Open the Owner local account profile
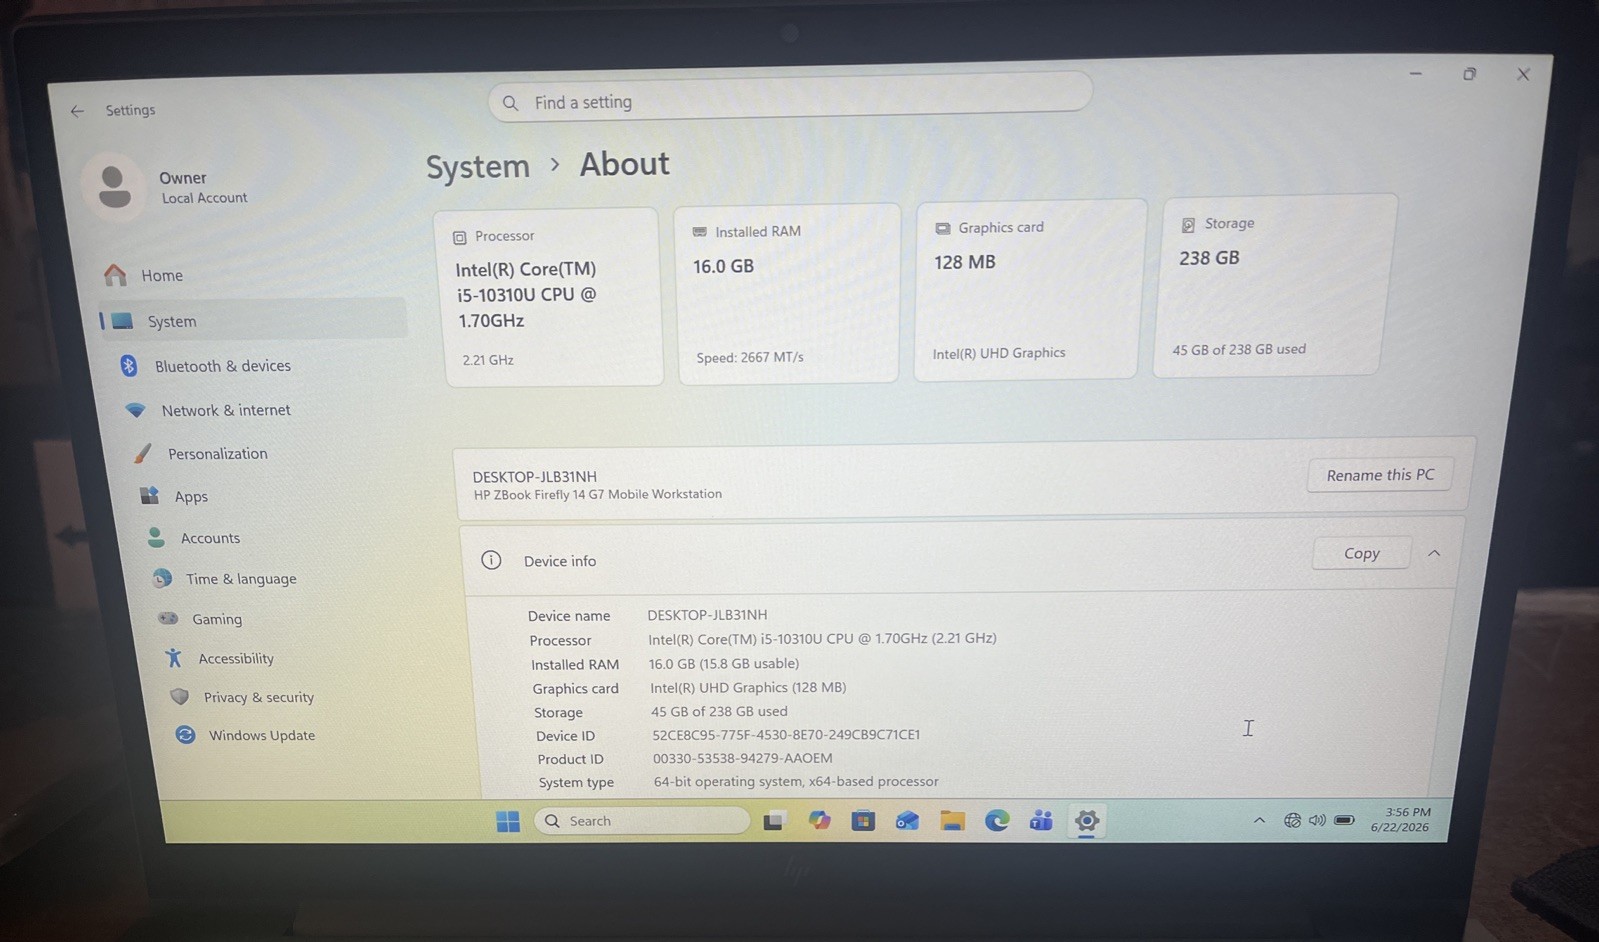Image resolution: width=1599 pixels, height=942 pixels. (x=168, y=187)
